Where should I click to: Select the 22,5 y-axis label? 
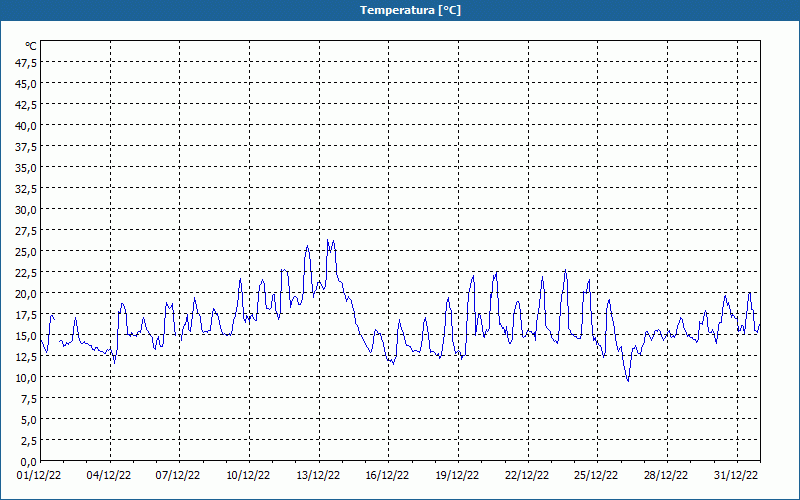pyautogui.click(x=27, y=273)
